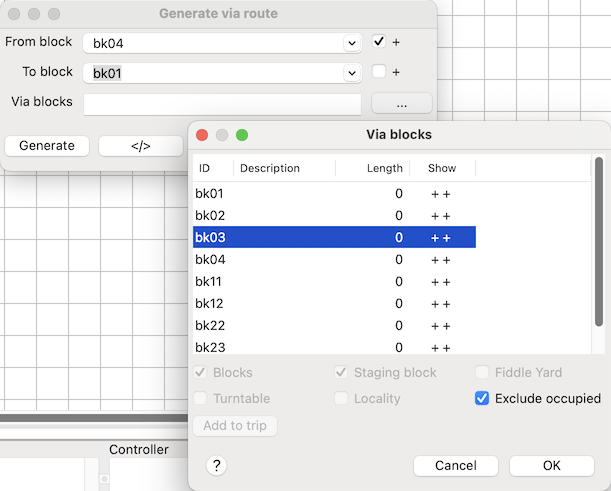The image size is (611, 491).
Task: Disable the Exclude occupied checkbox
Action: click(x=483, y=398)
